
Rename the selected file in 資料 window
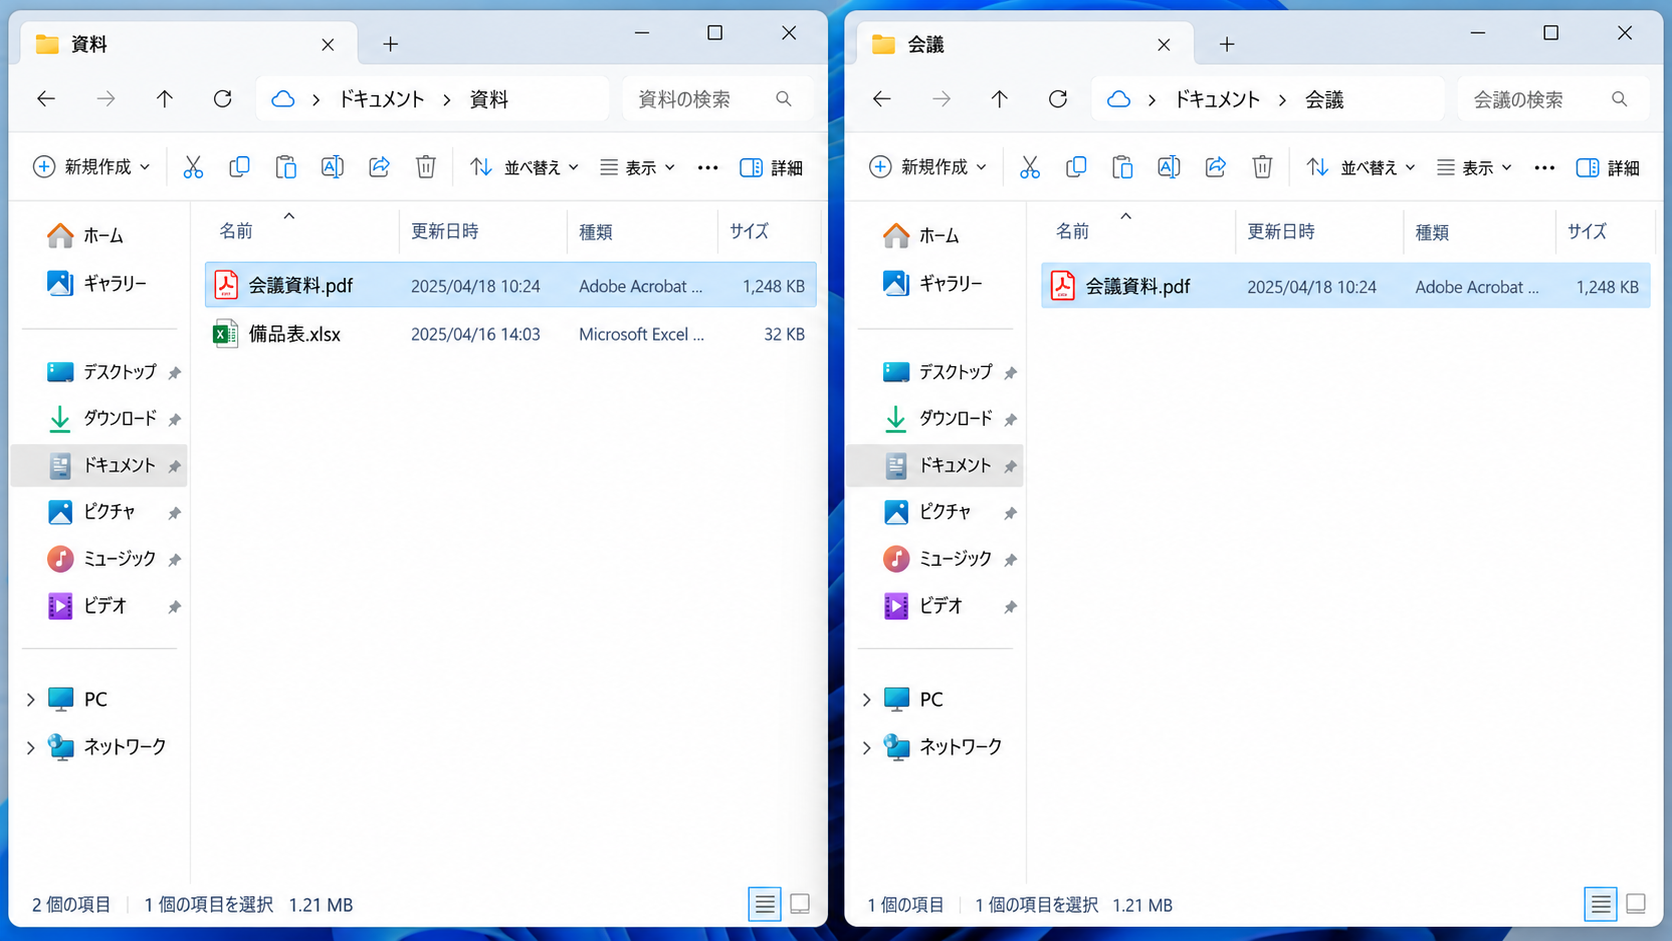(332, 167)
